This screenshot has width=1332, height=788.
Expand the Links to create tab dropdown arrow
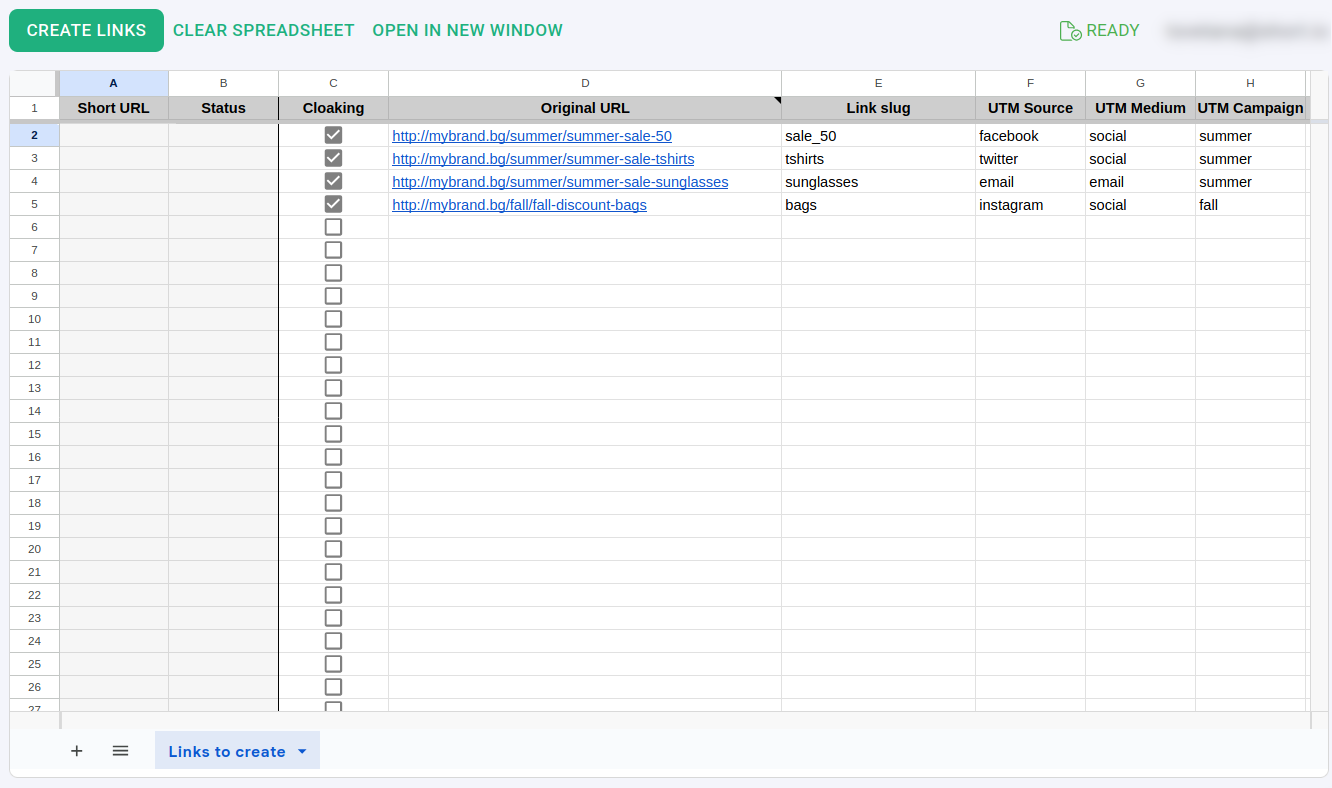click(302, 752)
